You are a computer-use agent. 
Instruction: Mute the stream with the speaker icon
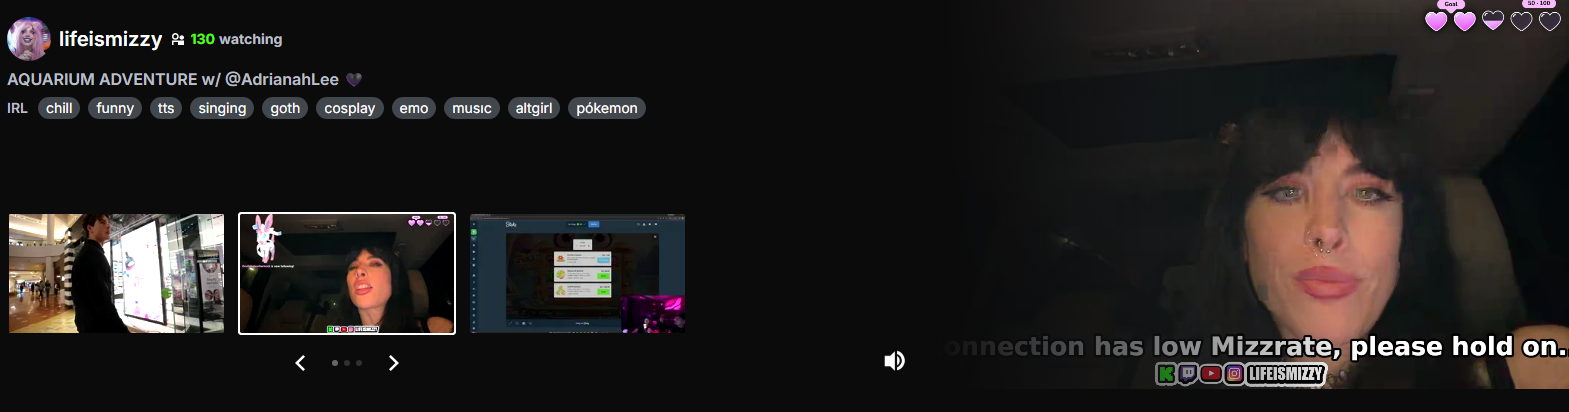pos(895,361)
